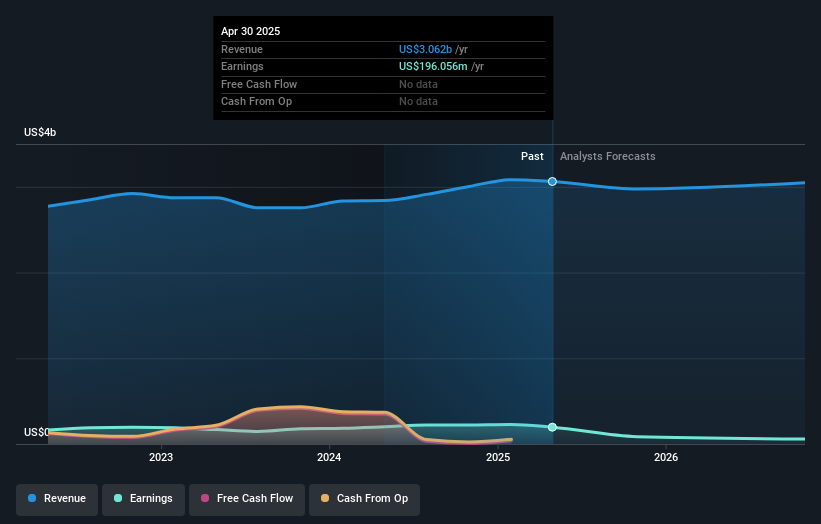Click the 2025 x-axis label
The height and width of the screenshot is (524, 821).
[x=498, y=457]
